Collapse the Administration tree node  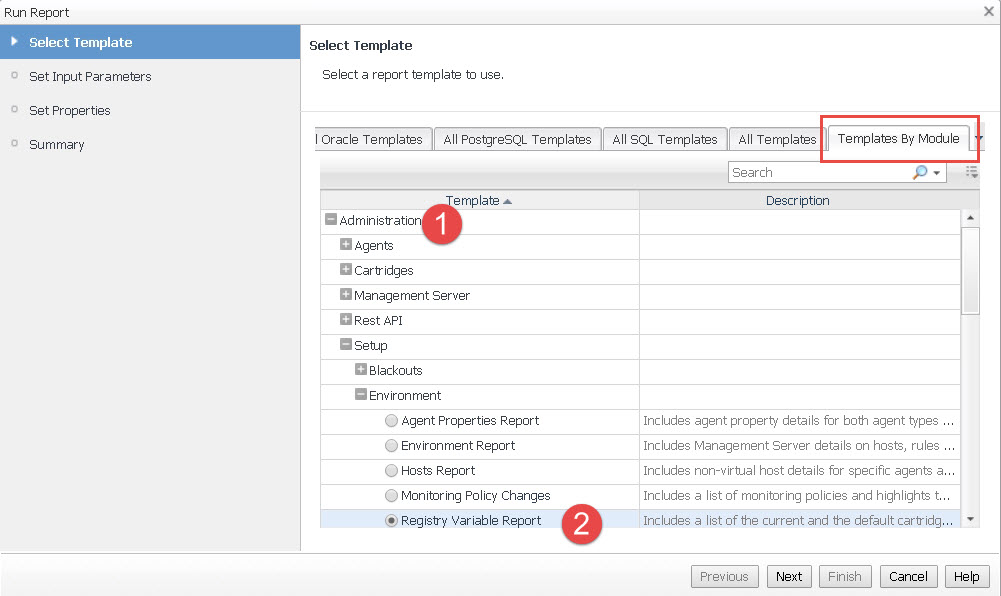(x=331, y=220)
